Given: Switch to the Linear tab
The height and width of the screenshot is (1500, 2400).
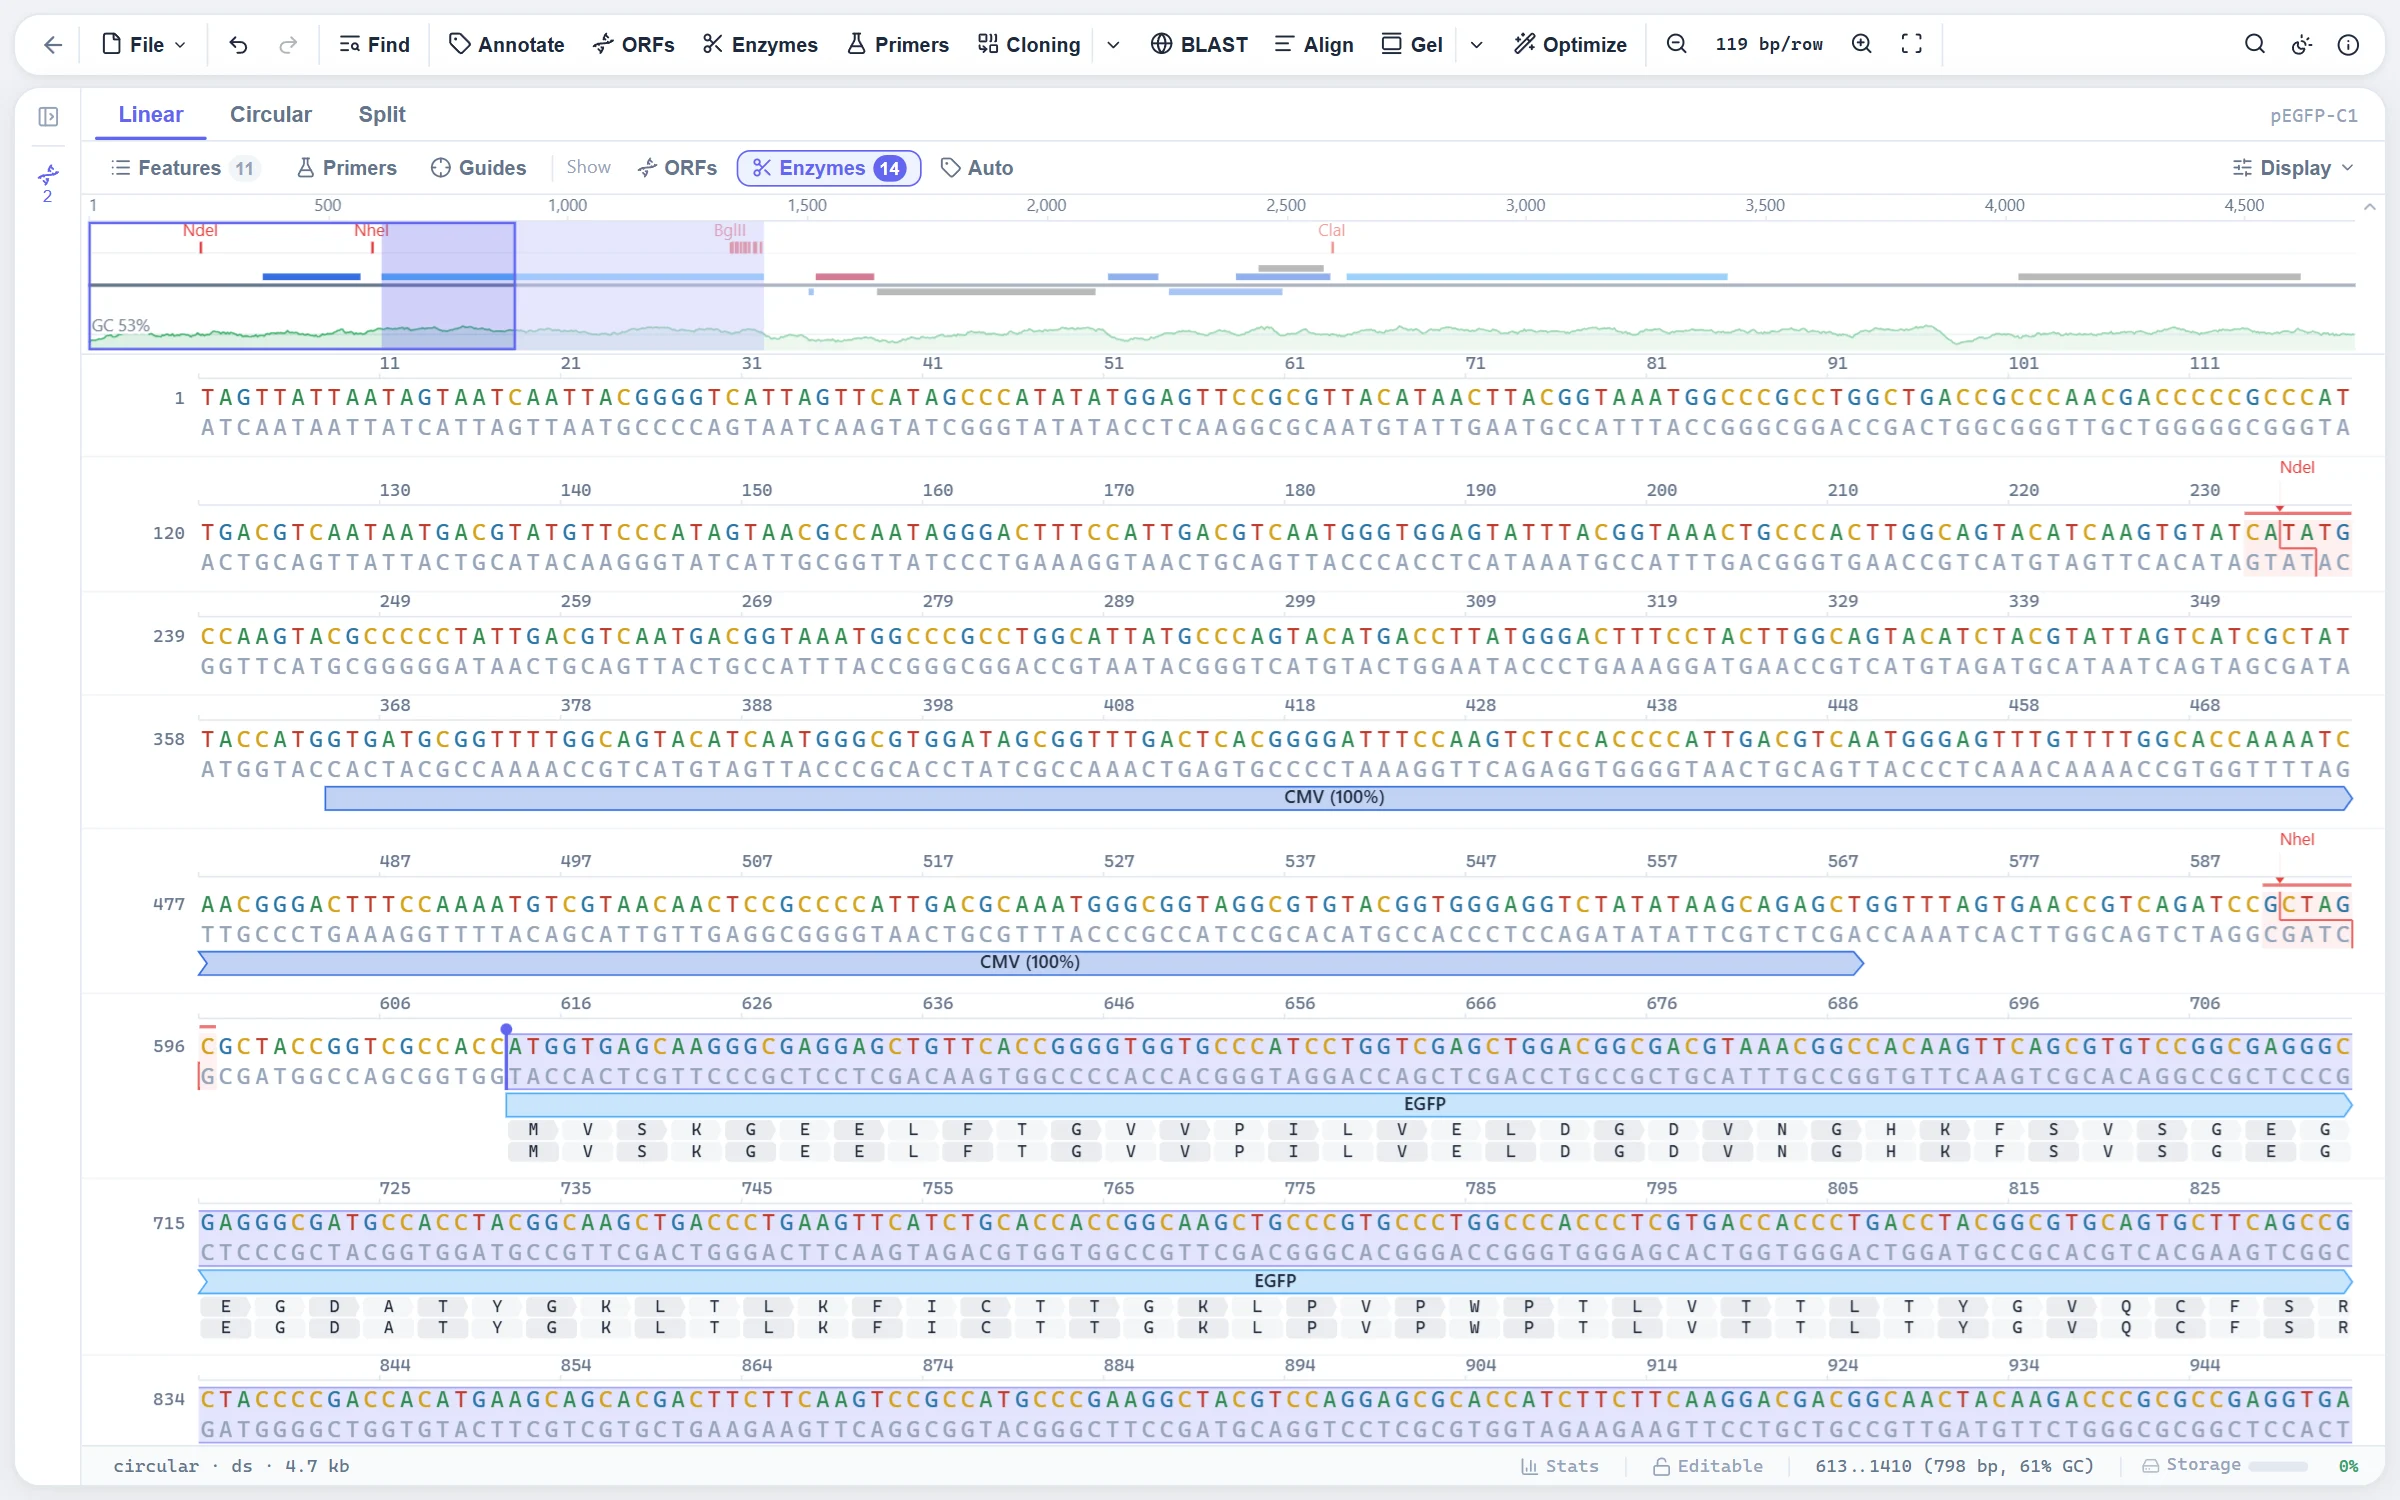Looking at the screenshot, I should [x=151, y=115].
